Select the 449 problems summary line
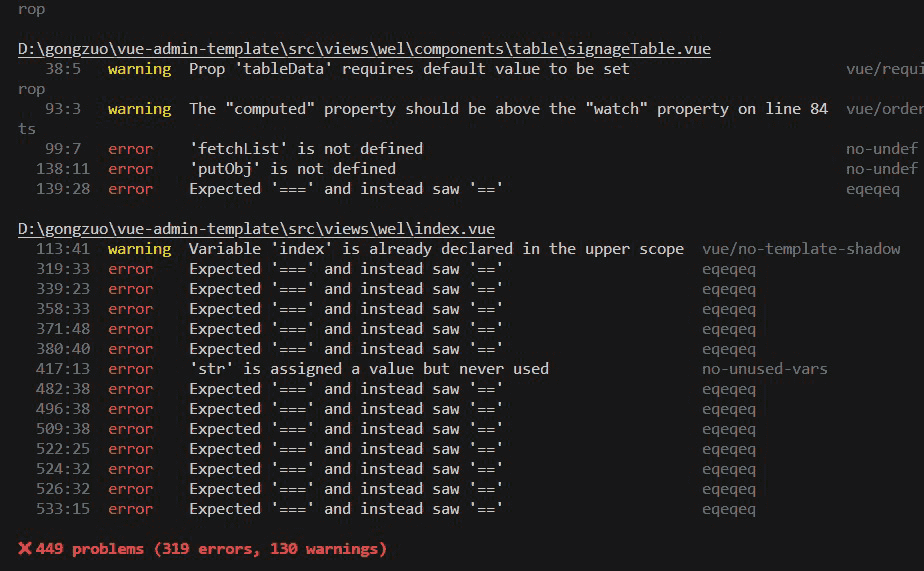The image size is (924, 571). (202, 549)
